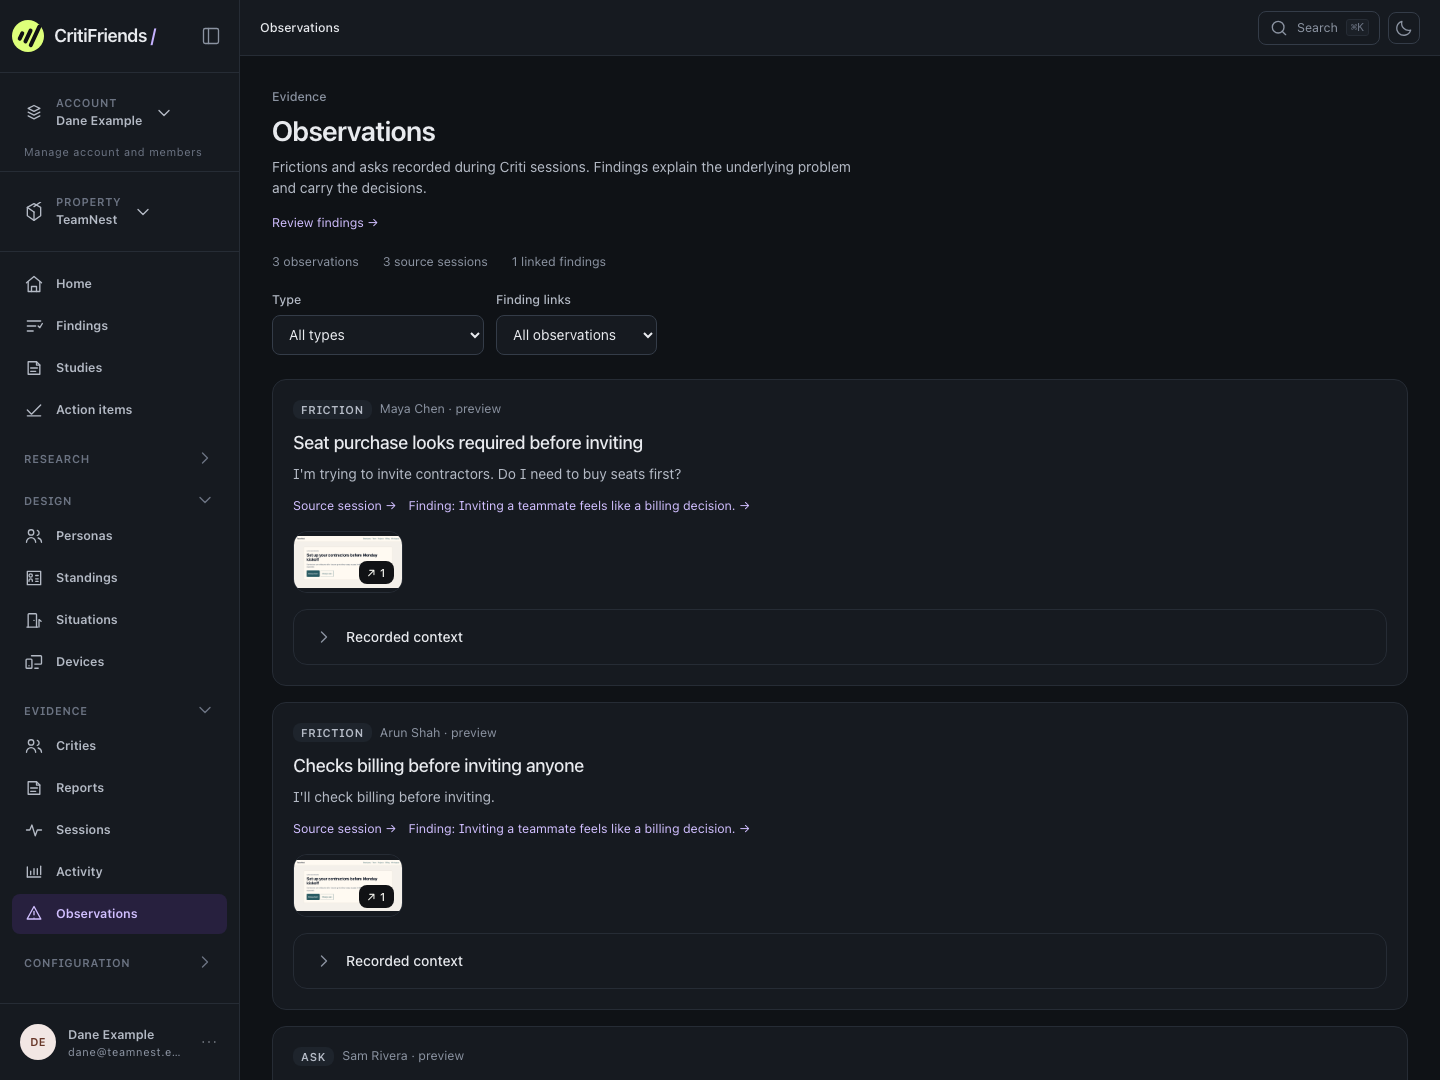Click the Search field in the top bar
Viewport: 1440px width, 1080px height.
pyautogui.click(x=1318, y=28)
